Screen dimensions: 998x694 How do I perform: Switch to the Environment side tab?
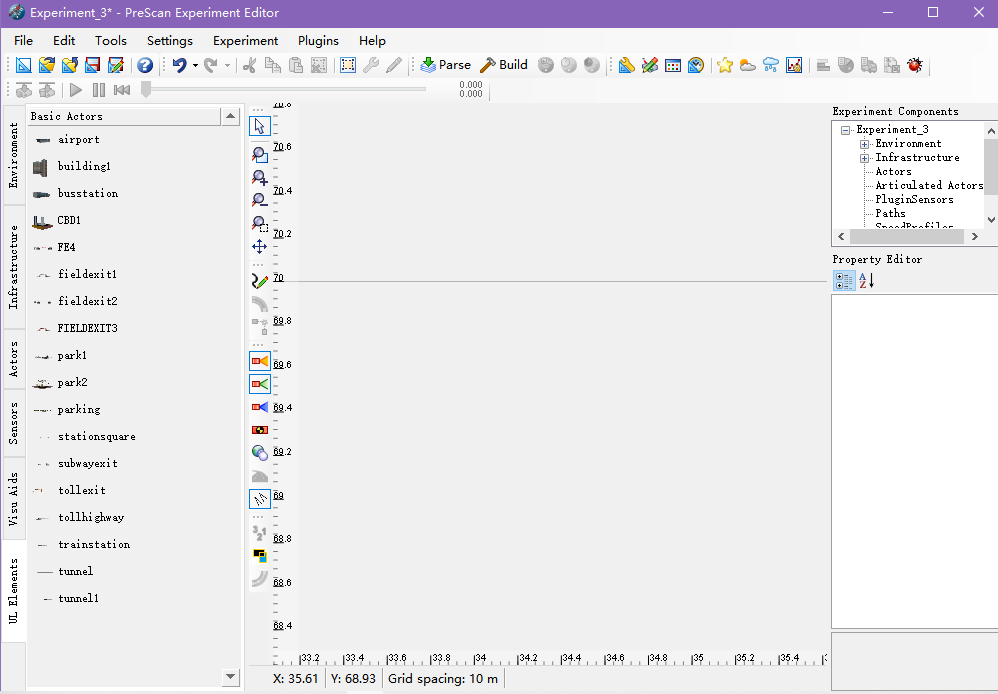point(13,155)
